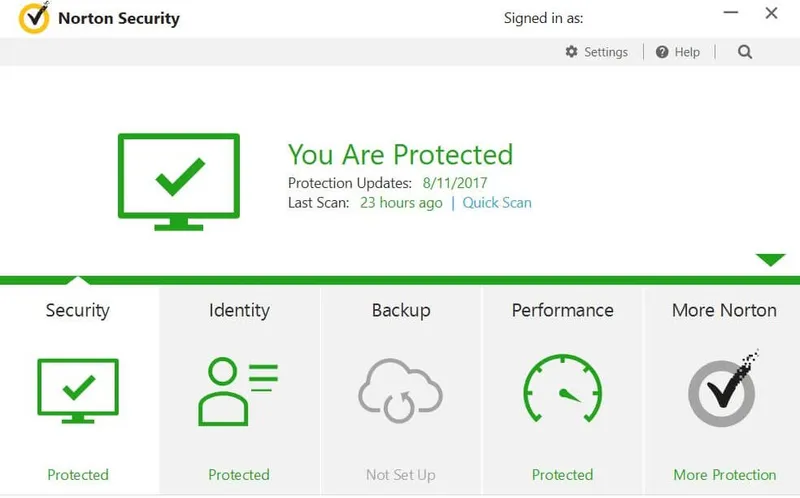Click the Settings text label
Image resolution: width=800 pixels, height=498 pixels.
(606, 52)
